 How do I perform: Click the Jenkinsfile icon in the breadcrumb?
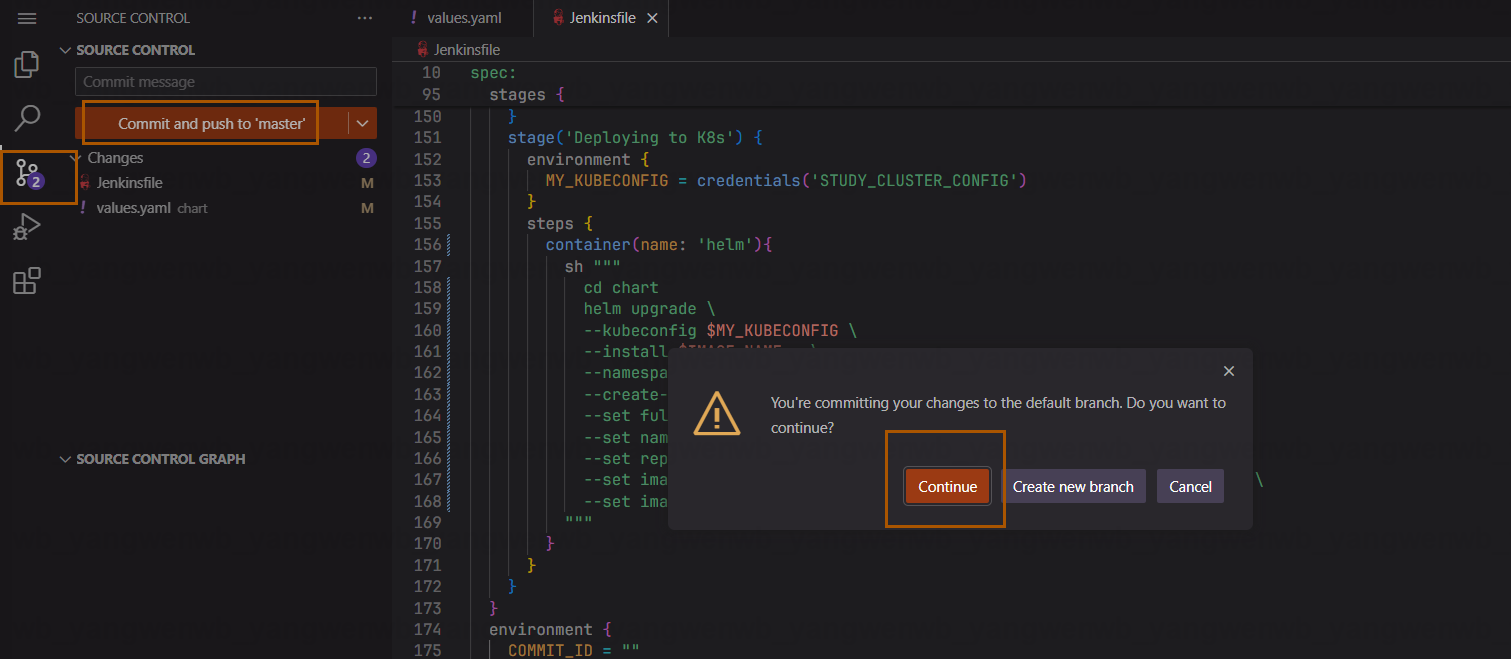[423, 49]
